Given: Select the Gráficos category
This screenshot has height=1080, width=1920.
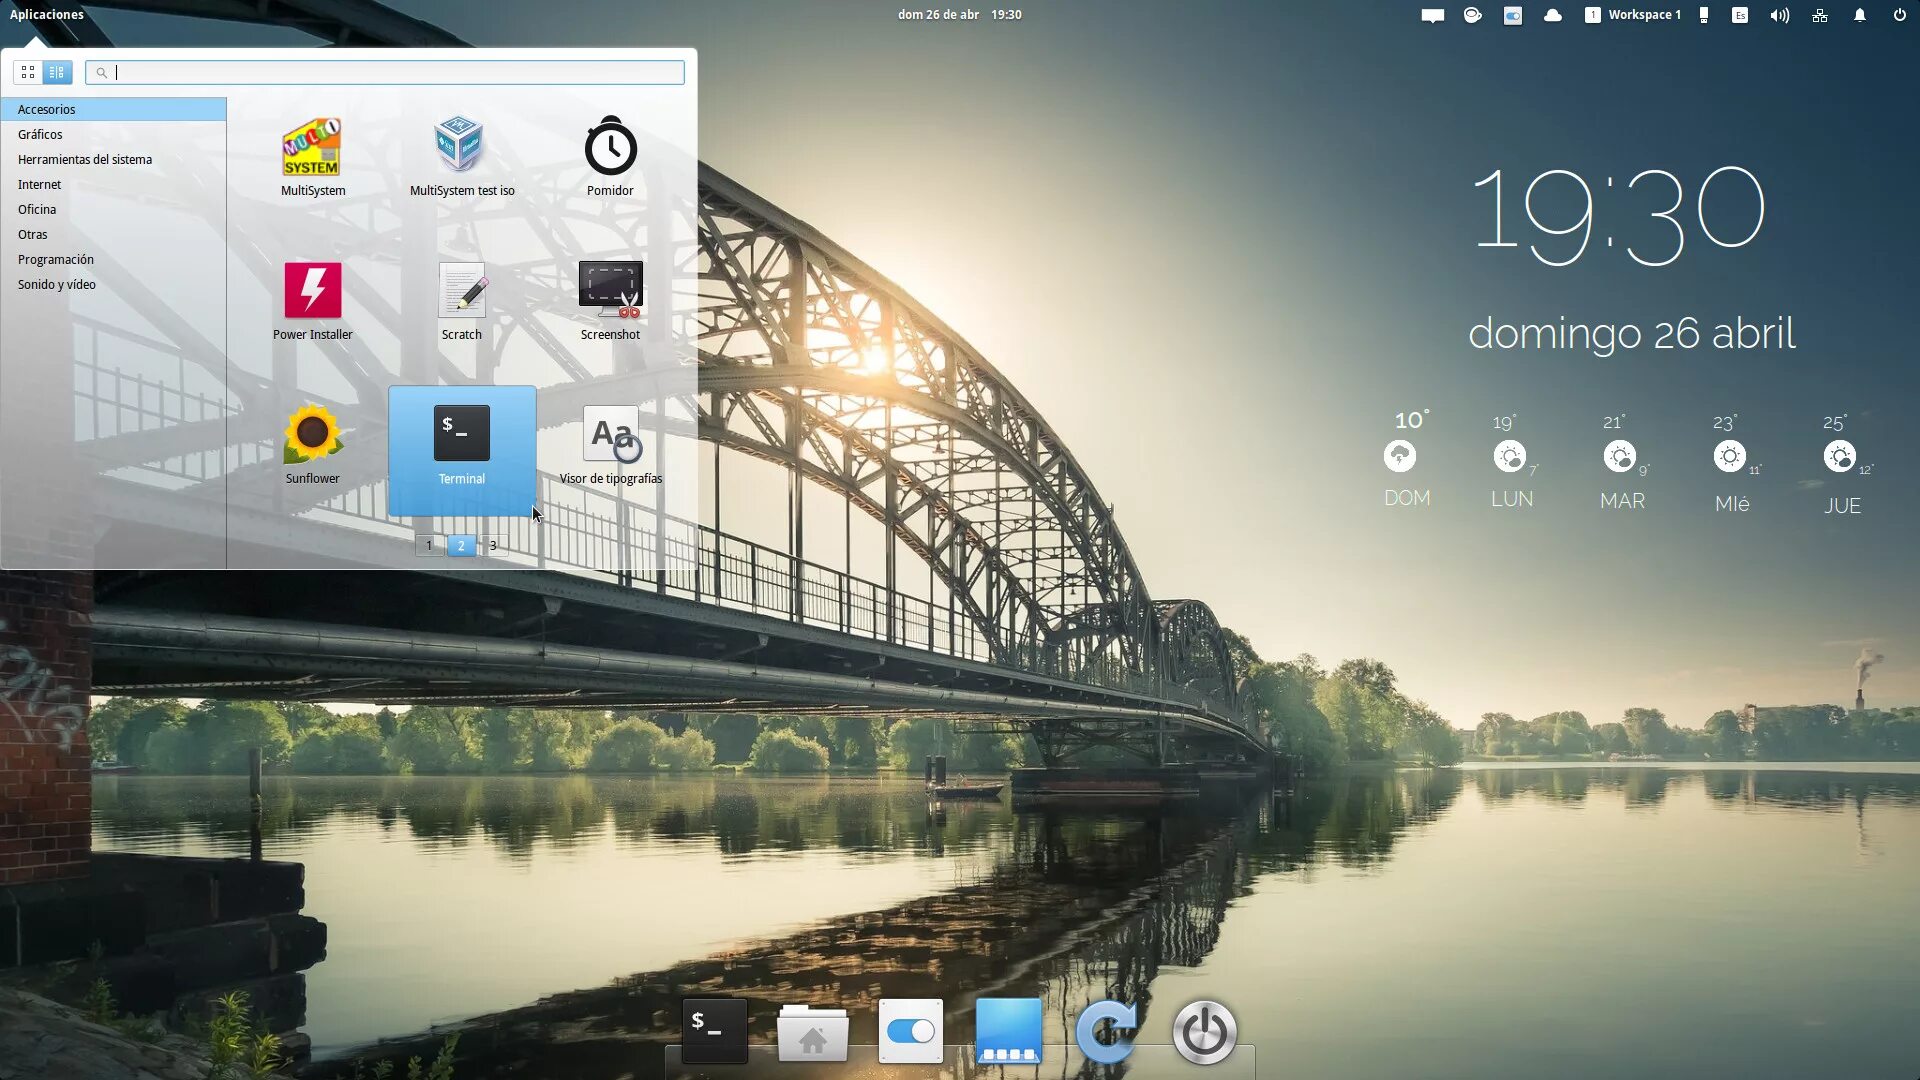Looking at the screenshot, I should point(40,134).
